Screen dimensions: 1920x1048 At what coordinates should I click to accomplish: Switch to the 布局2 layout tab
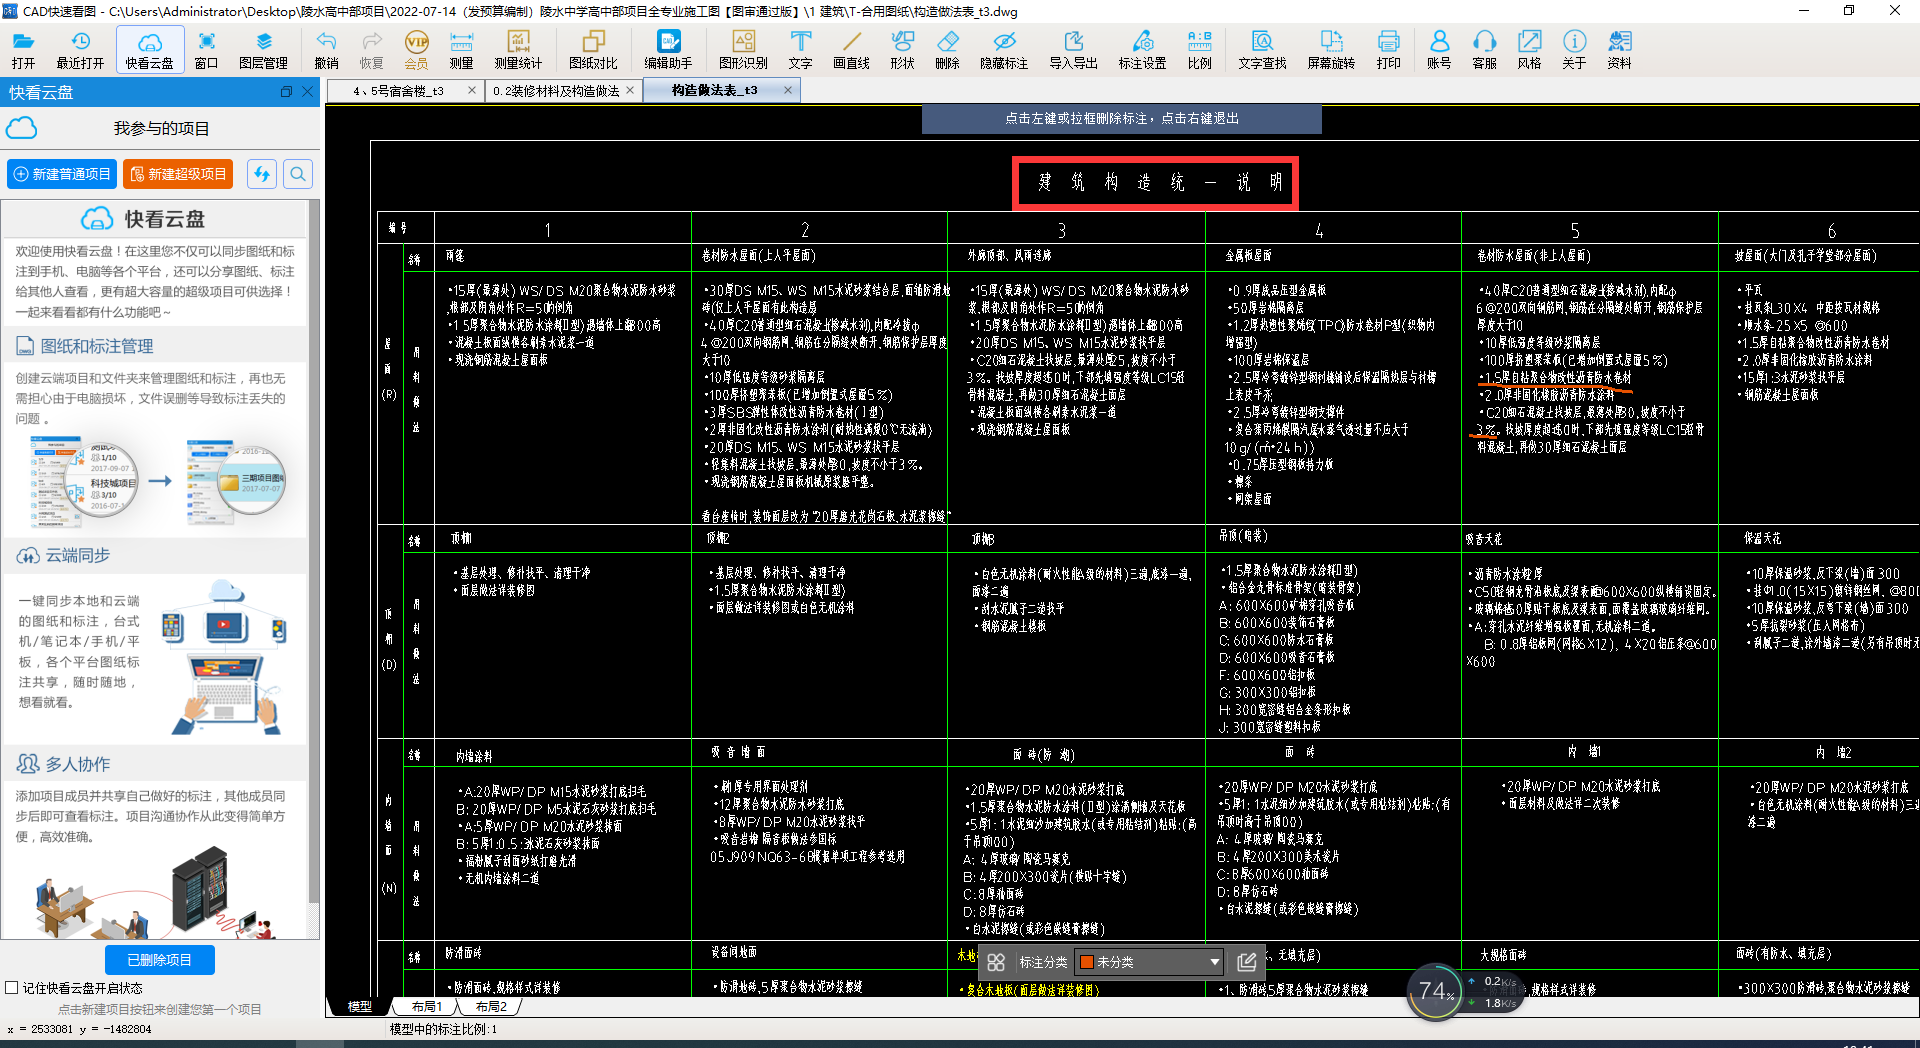[x=491, y=1006]
